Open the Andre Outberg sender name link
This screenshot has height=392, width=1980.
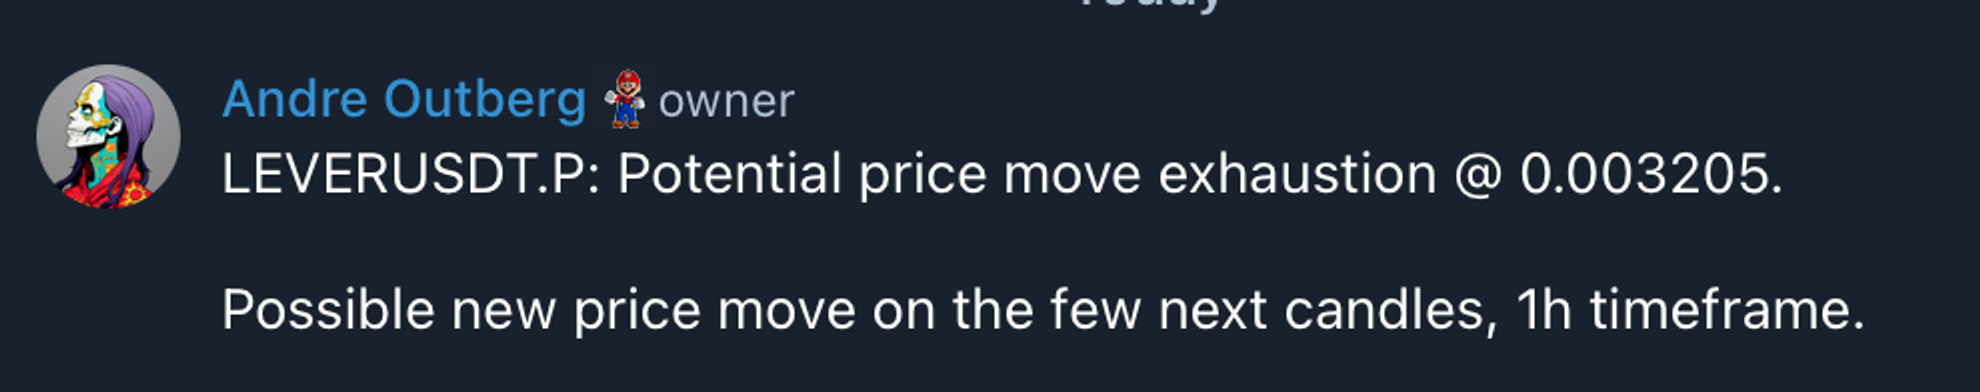pos(404,99)
